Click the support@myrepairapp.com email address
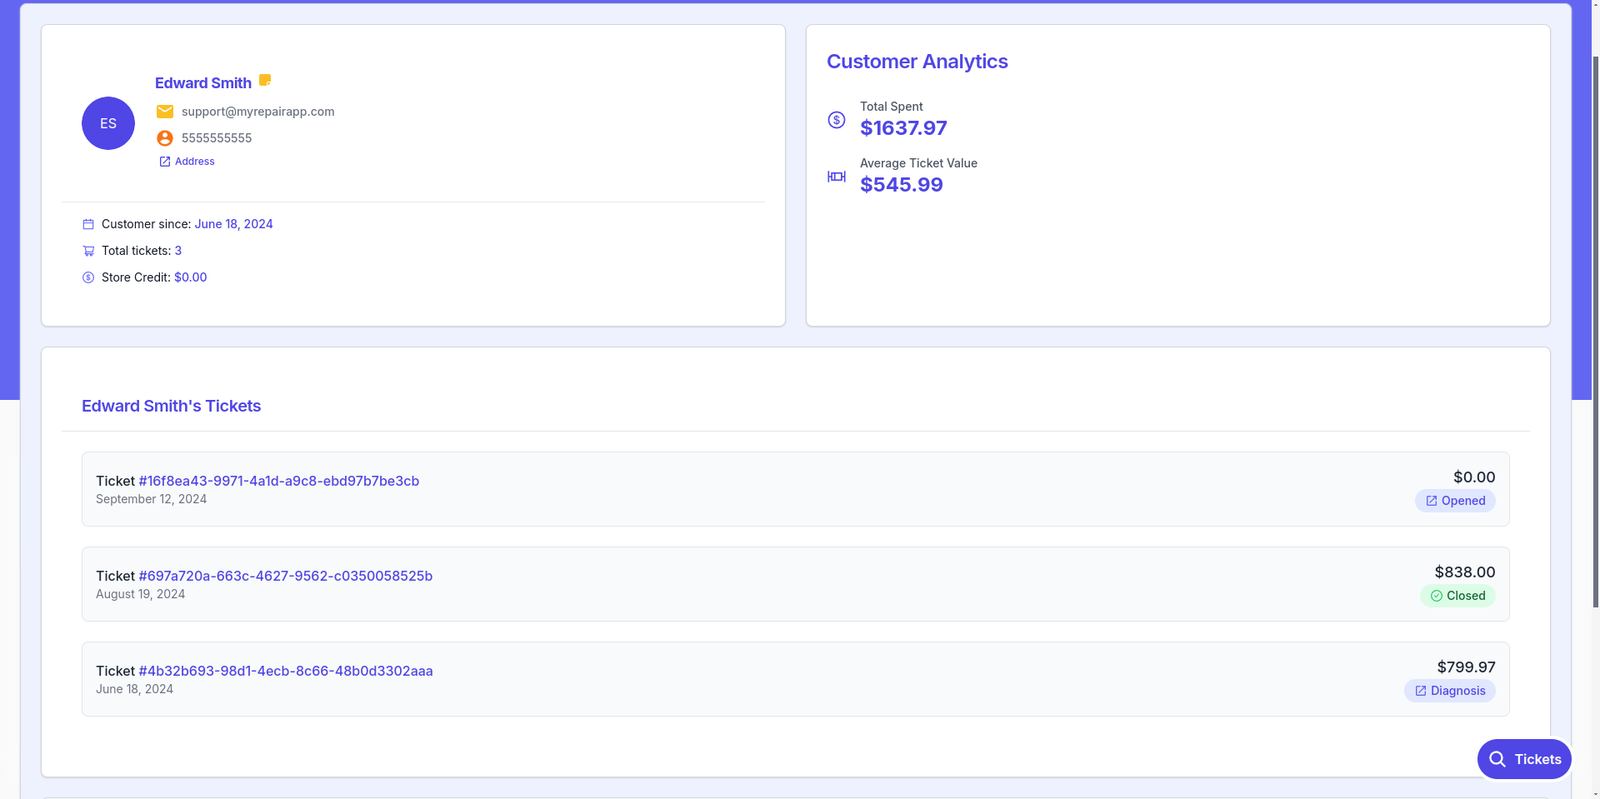The image size is (1600, 799). pyautogui.click(x=258, y=112)
